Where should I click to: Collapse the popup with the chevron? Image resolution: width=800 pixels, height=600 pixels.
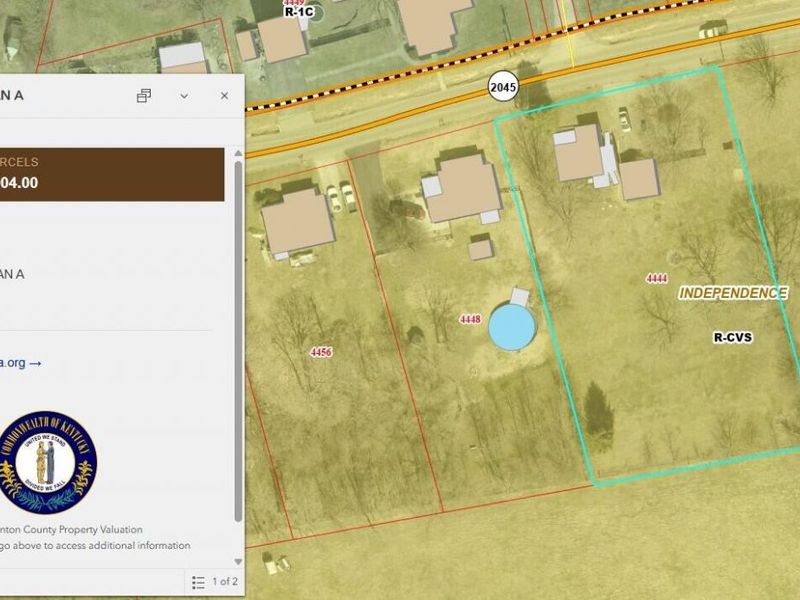point(184,96)
